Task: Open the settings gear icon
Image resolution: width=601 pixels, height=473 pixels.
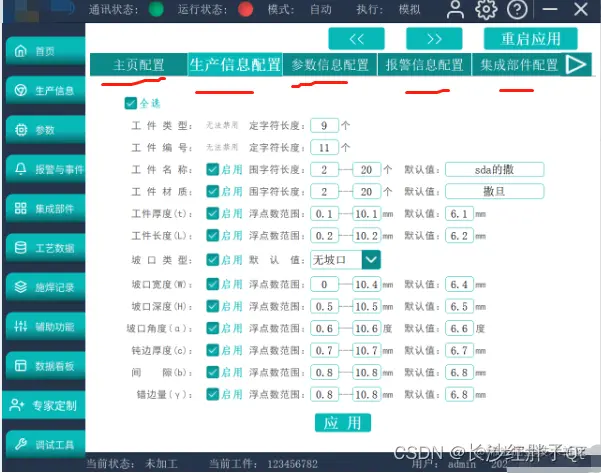Action: point(486,10)
